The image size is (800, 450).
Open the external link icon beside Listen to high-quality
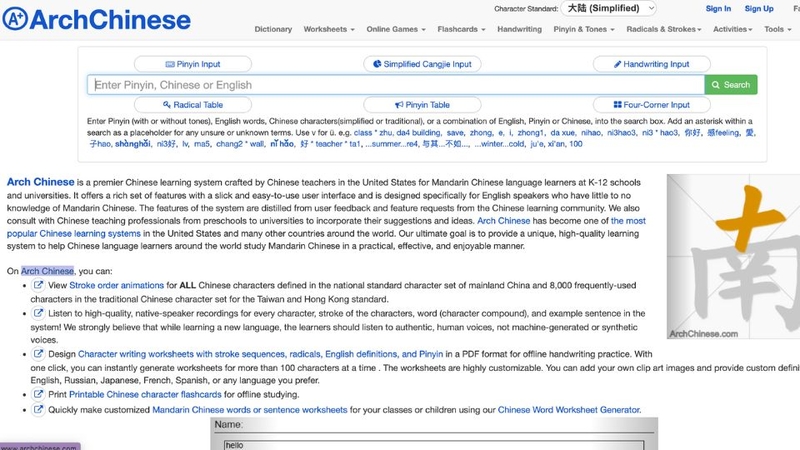(x=38, y=313)
